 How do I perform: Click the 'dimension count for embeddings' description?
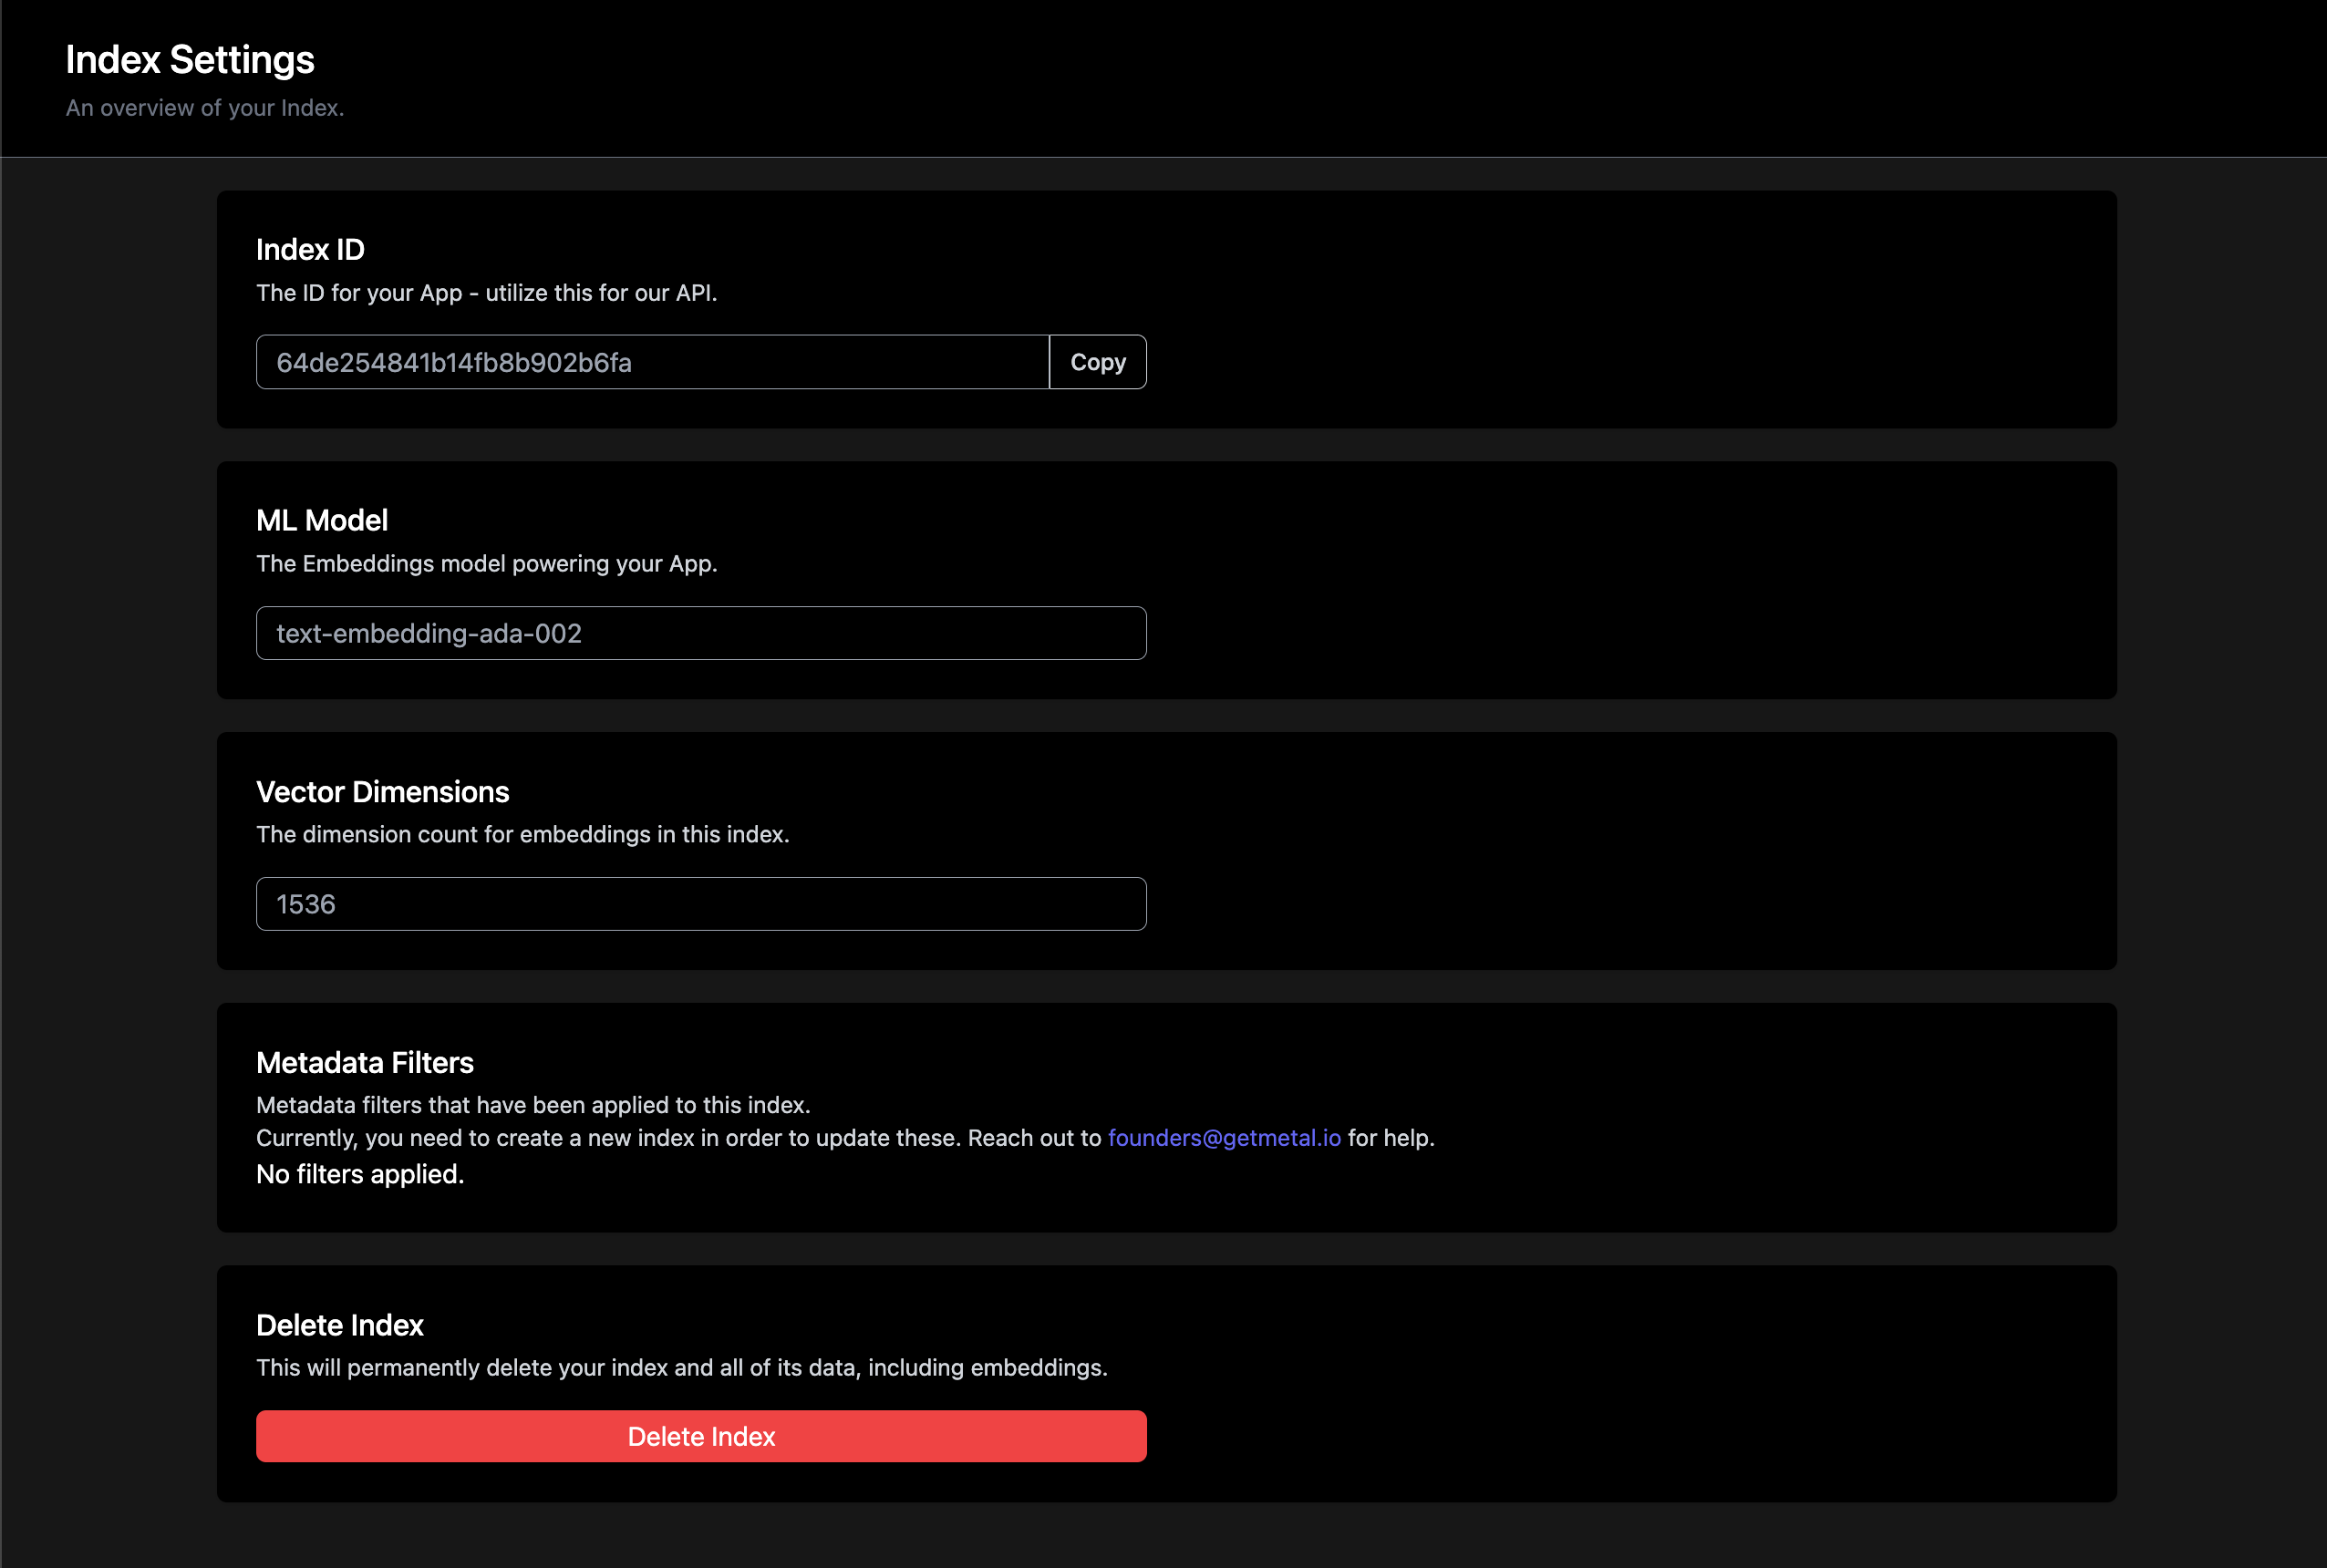[x=522, y=835]
